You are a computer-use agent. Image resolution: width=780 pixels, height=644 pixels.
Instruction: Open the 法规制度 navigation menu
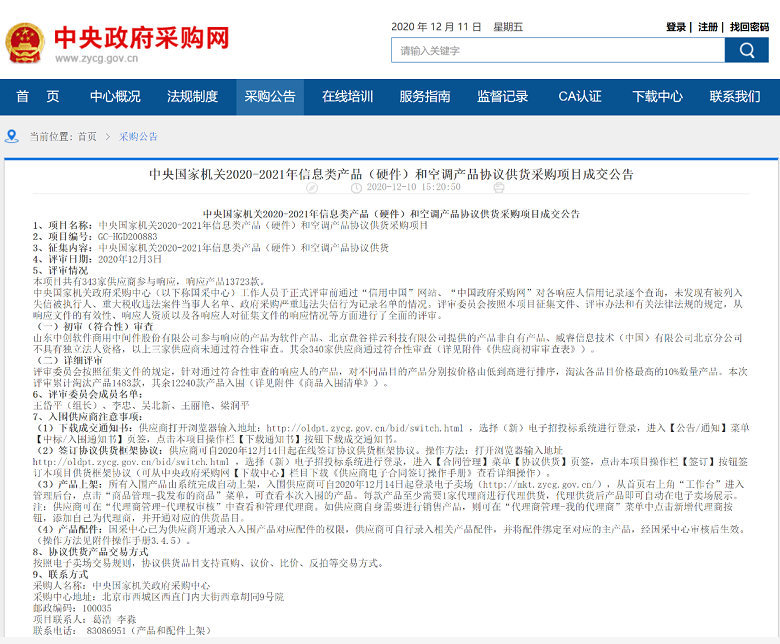tap(192, 97)
